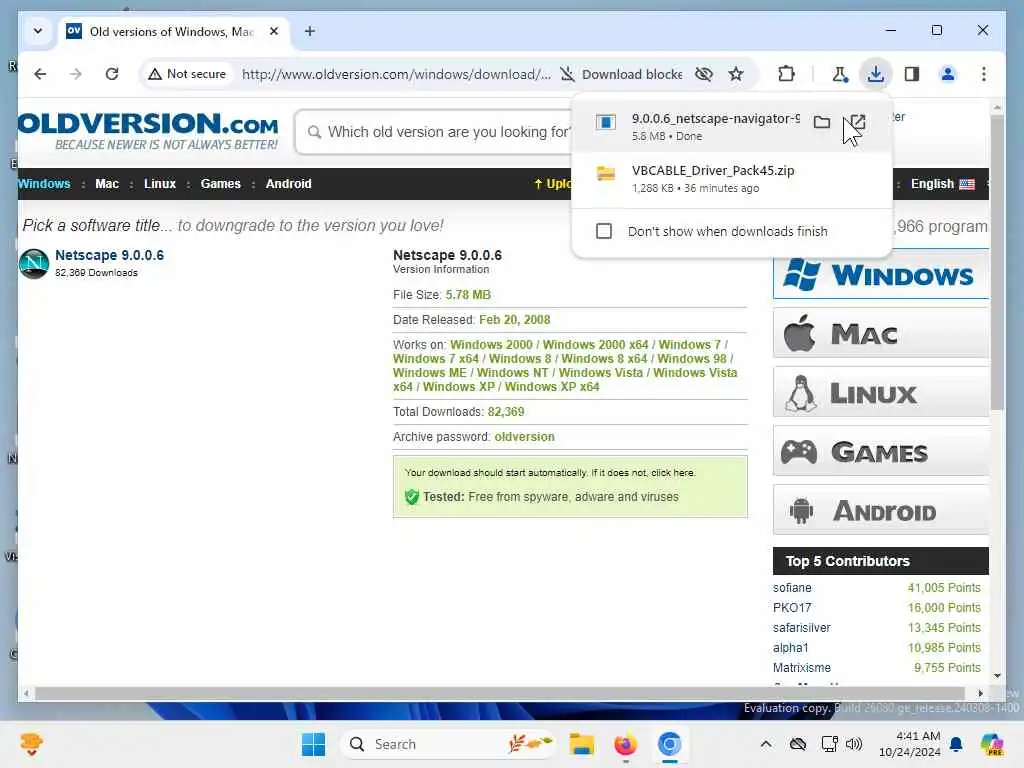
Task: Tick Don't show when downloads finish
Action: point(604,231)
